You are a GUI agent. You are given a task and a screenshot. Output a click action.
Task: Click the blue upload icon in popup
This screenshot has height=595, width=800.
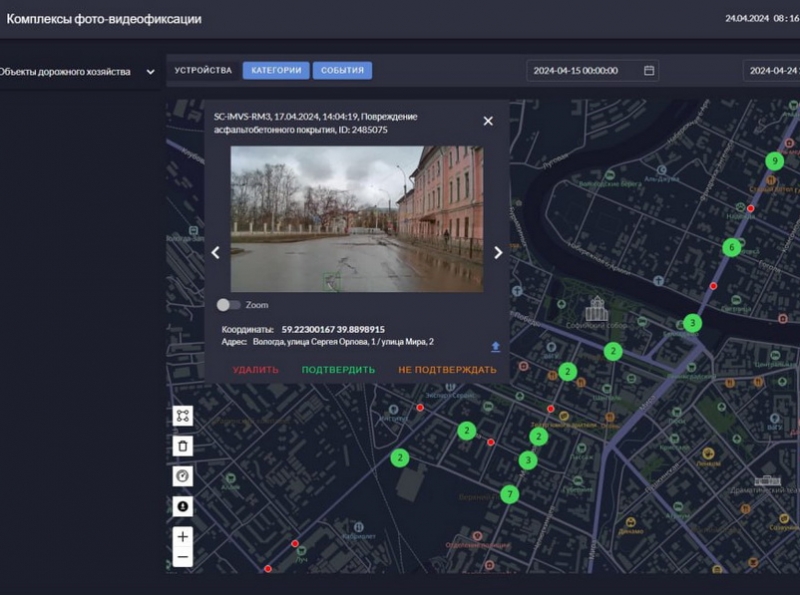pos(494,347)
